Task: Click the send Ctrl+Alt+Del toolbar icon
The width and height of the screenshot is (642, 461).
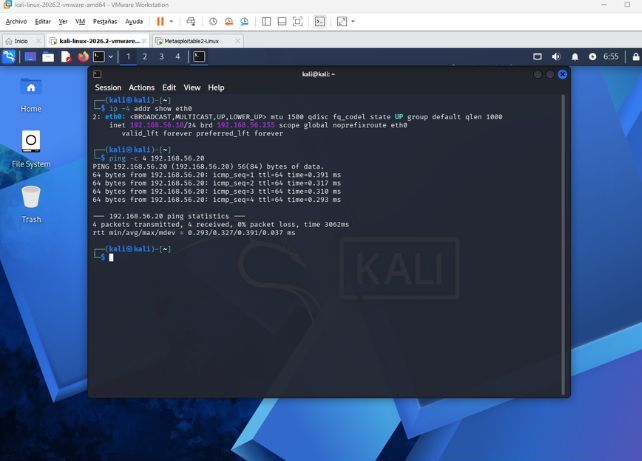Action: 191,21
